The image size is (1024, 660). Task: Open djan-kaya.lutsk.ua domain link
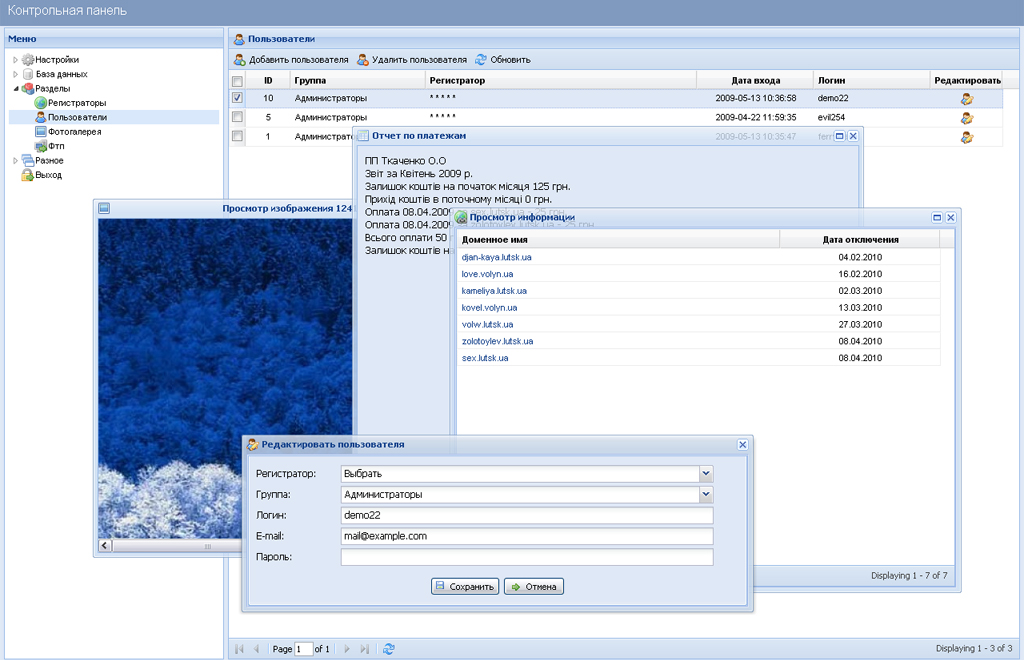point(496,257)
